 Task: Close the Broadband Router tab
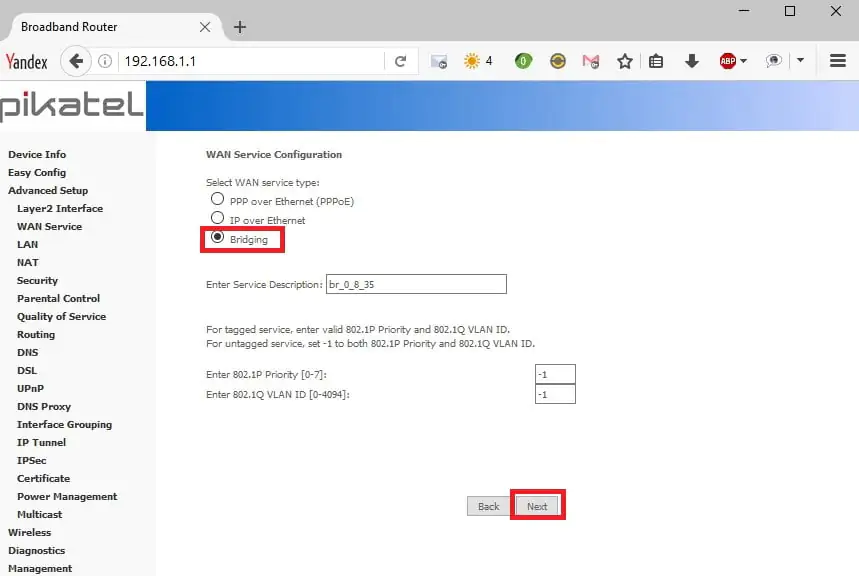coord(205,27)
